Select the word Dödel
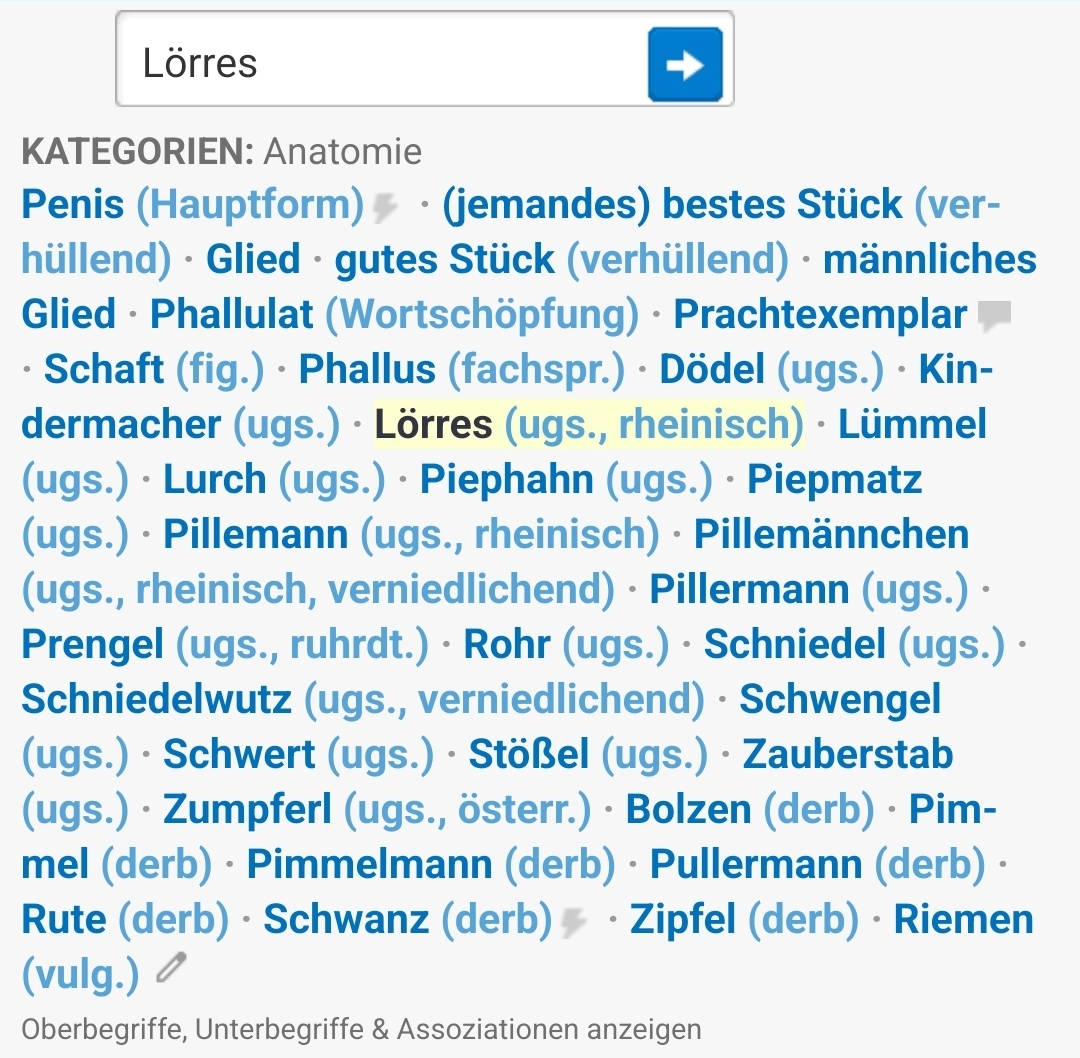The width and height of the screenshot is (1080, 1058). 711,369
